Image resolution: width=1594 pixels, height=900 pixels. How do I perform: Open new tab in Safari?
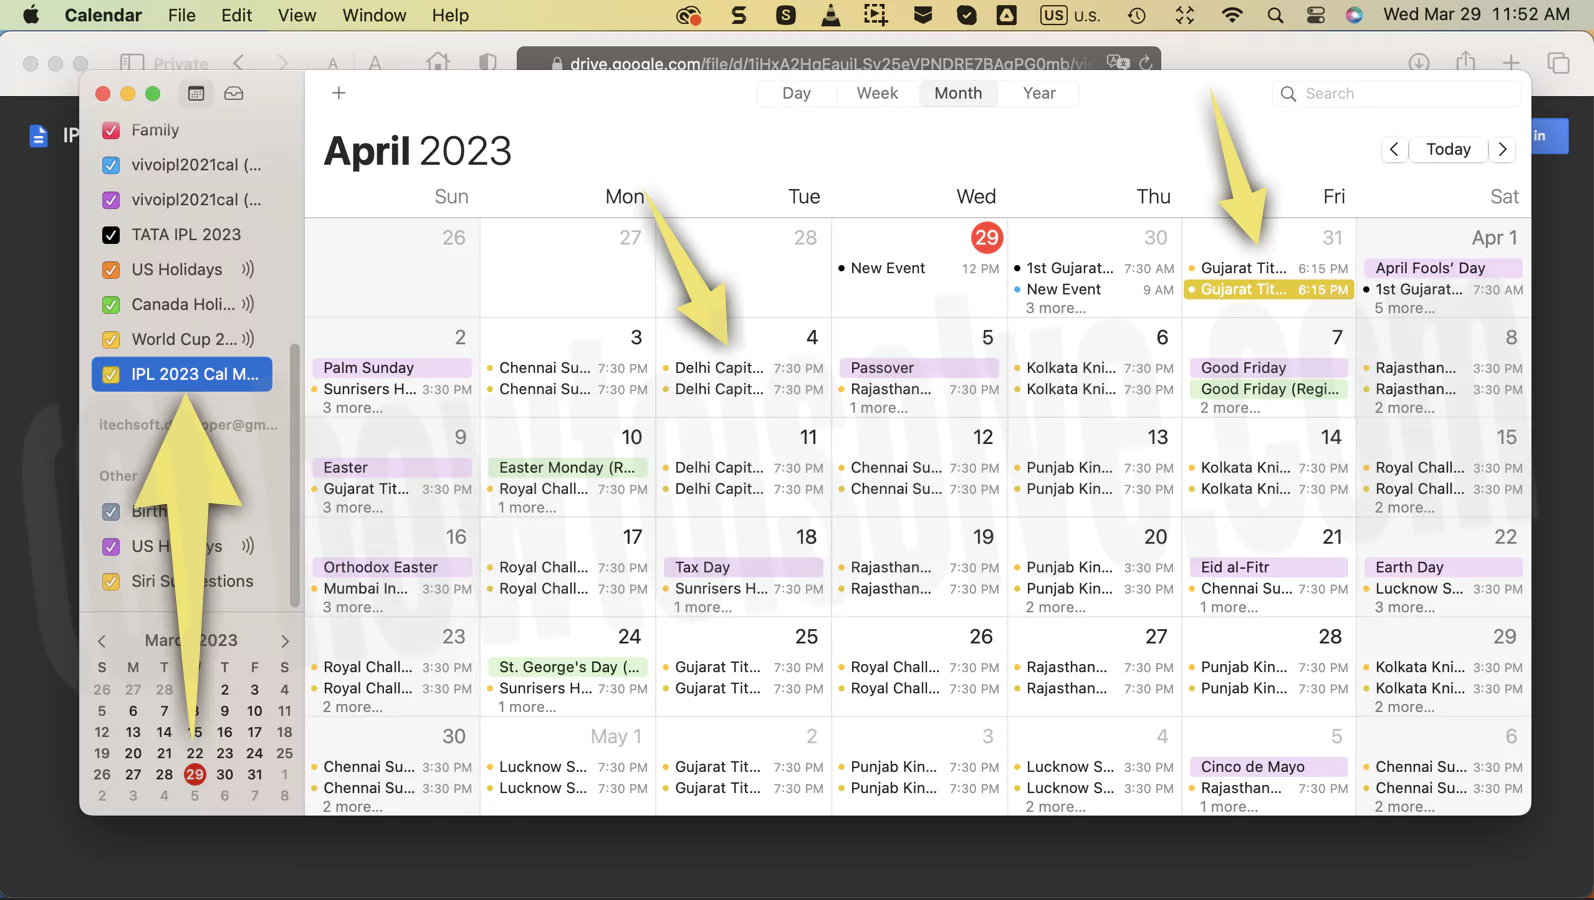pos(1511,63)
